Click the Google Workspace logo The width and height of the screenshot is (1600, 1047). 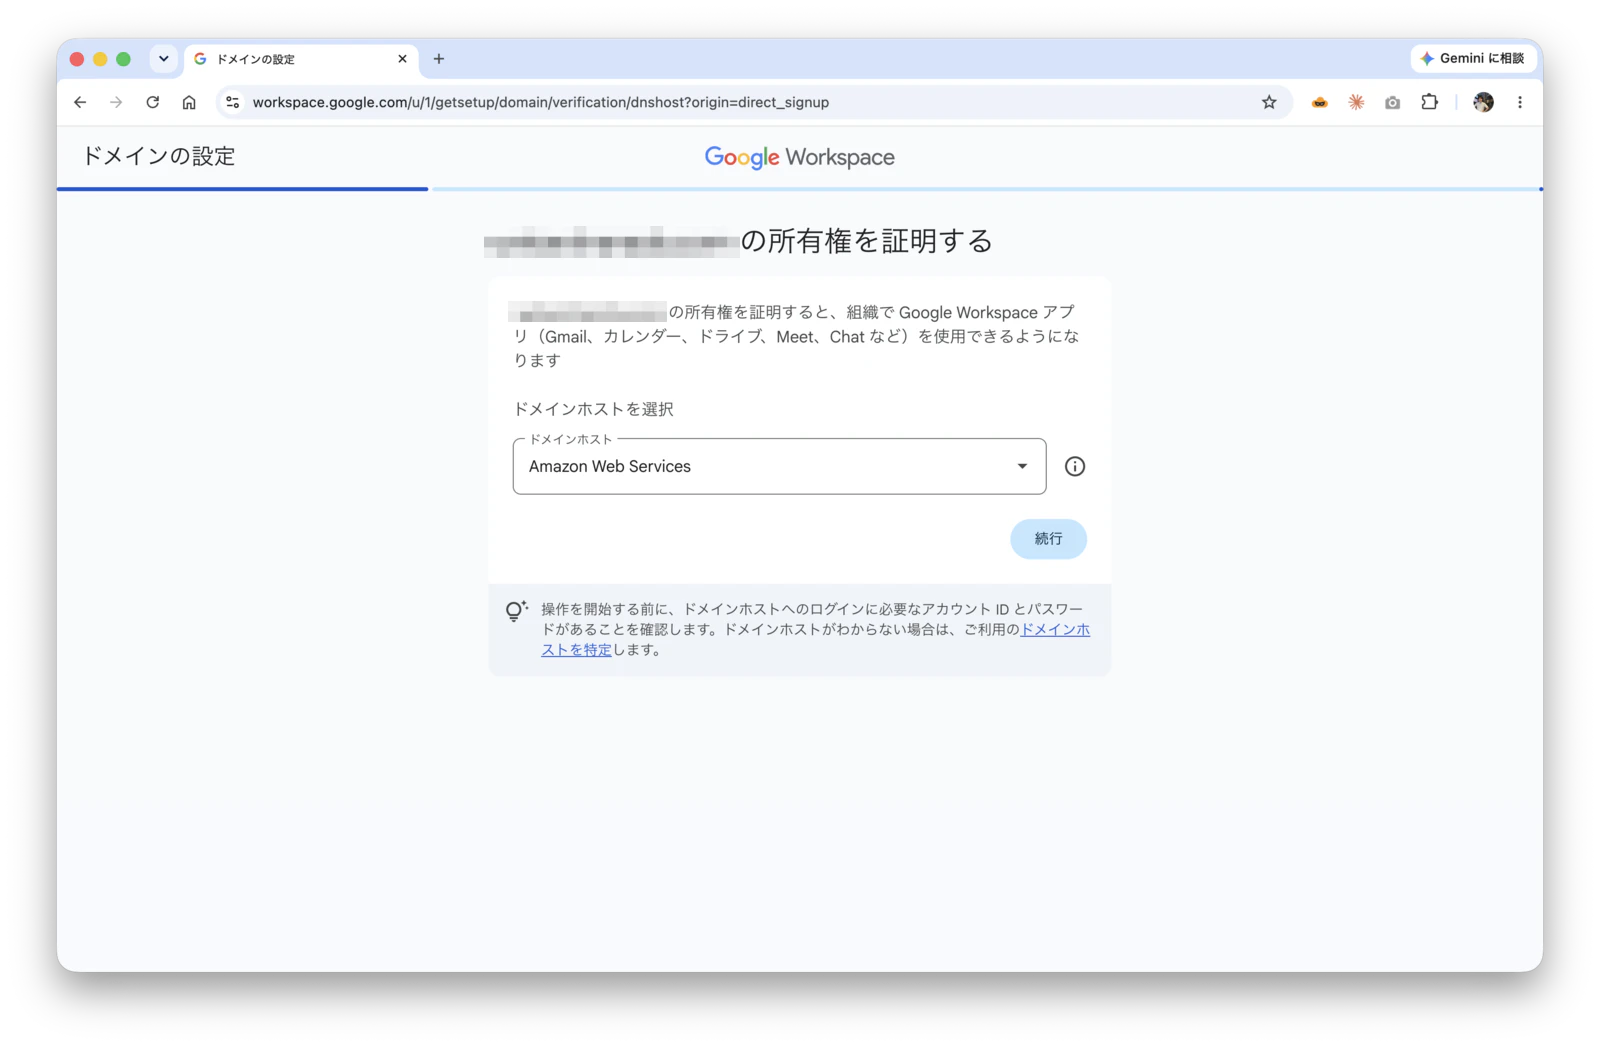click(x=799, y=157)
